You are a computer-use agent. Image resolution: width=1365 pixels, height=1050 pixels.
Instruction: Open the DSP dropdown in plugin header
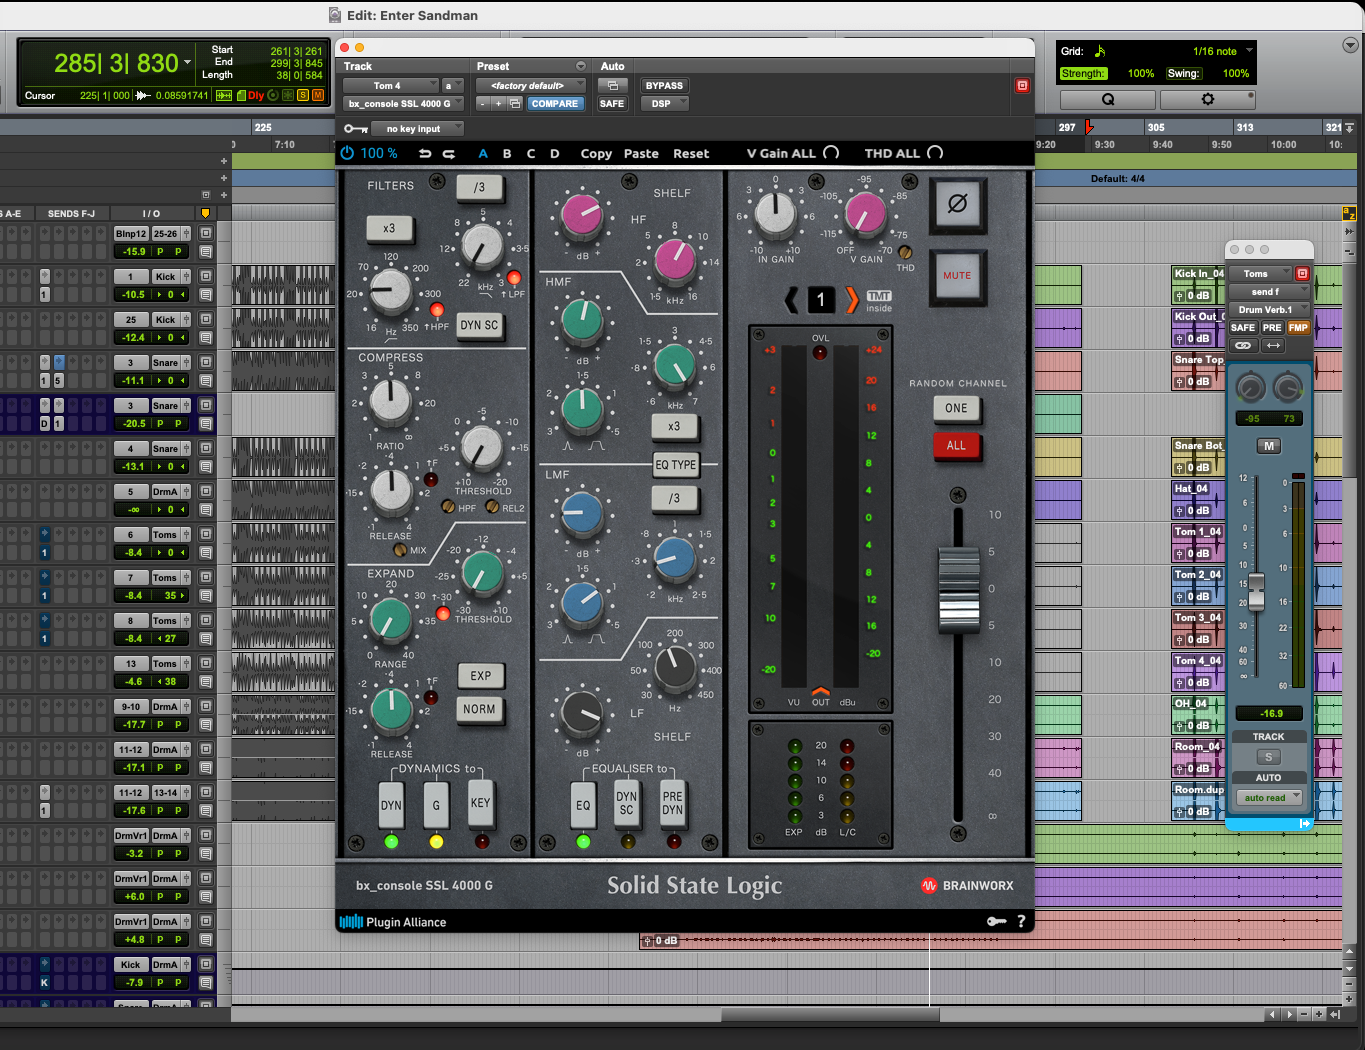click(665, 104)
